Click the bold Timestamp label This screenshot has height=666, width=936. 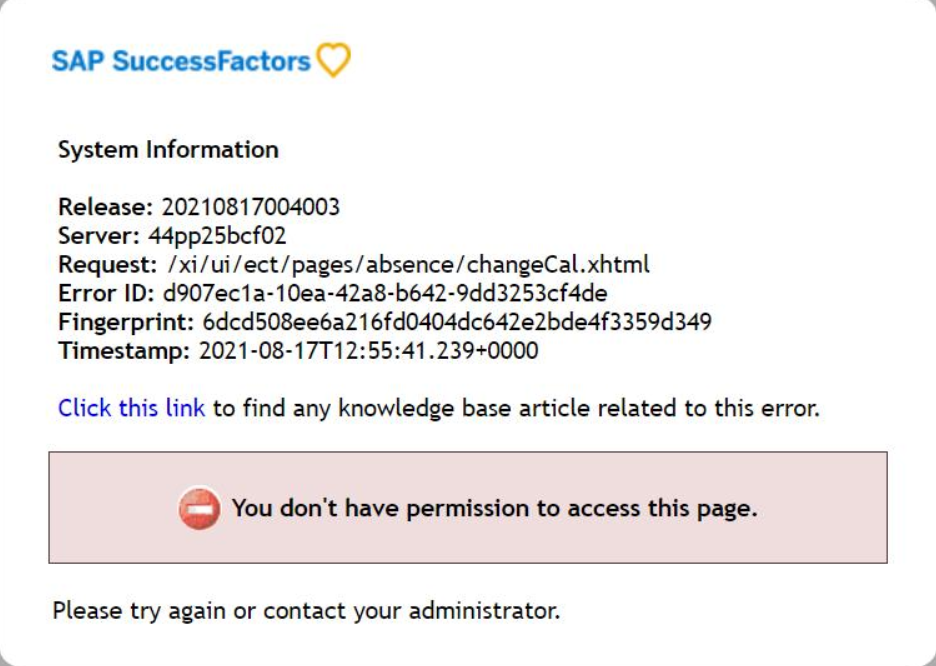(124, 350)
